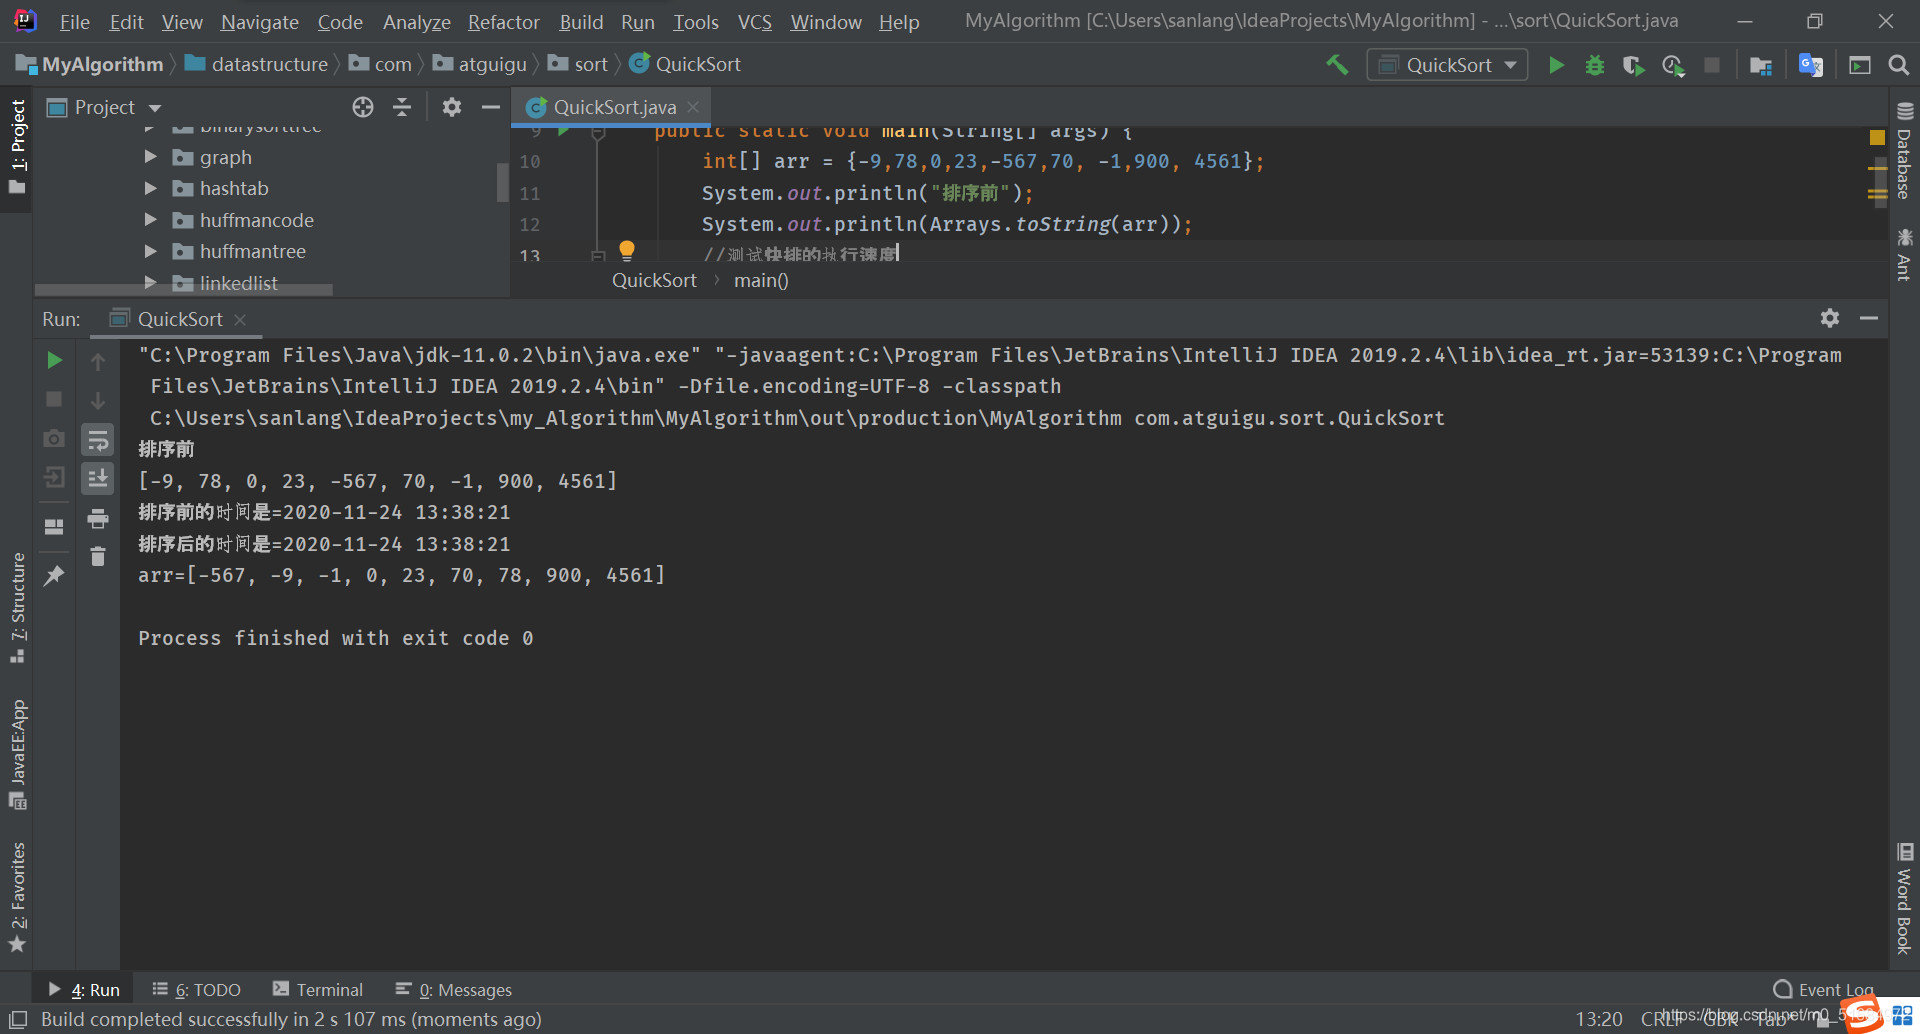
Task: Open the 0: Messages tool window
Action: pos(454,990)
